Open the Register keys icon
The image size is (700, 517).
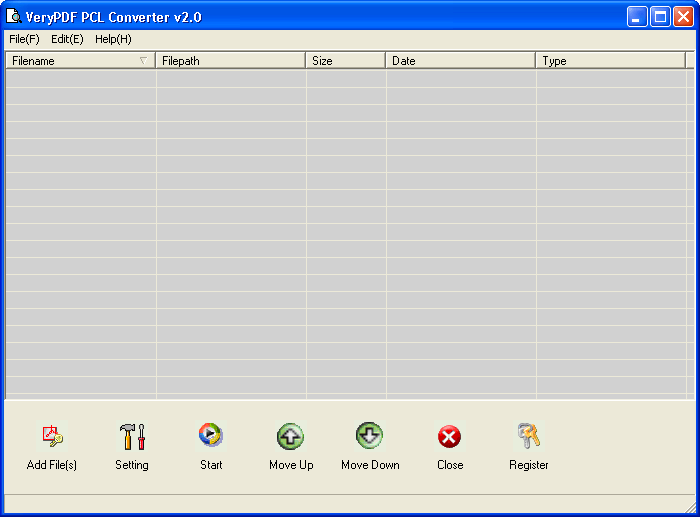pyautogui.click(x=529, y=437)
